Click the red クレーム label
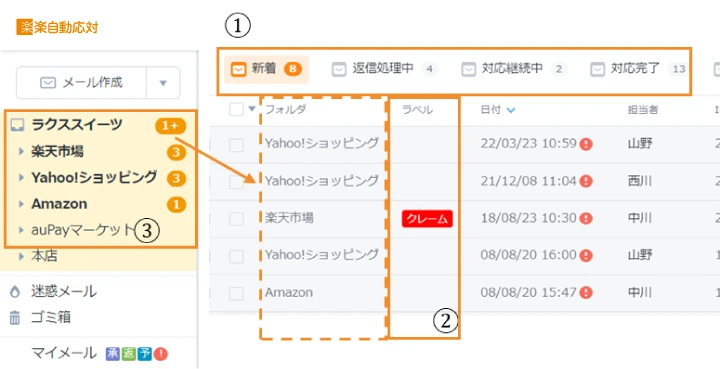721x369 pixels. (427, 219)
